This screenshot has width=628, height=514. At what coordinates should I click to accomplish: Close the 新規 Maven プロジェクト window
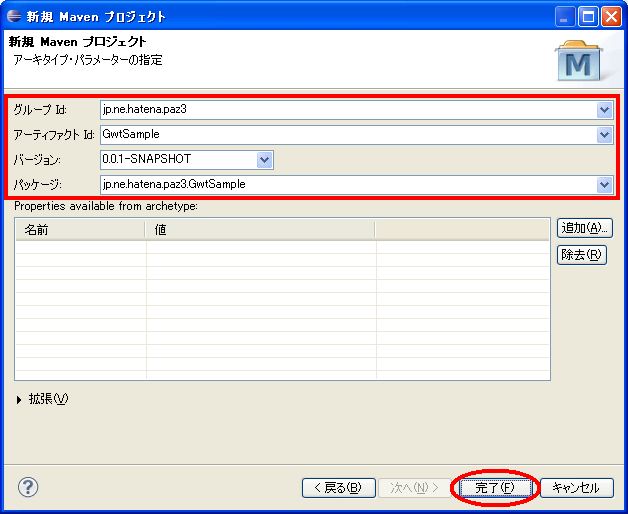click(611, 17)
